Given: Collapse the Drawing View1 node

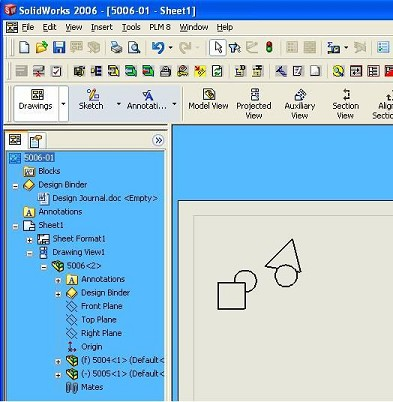Looking at the screenshot, I should [x=30, y=254].
